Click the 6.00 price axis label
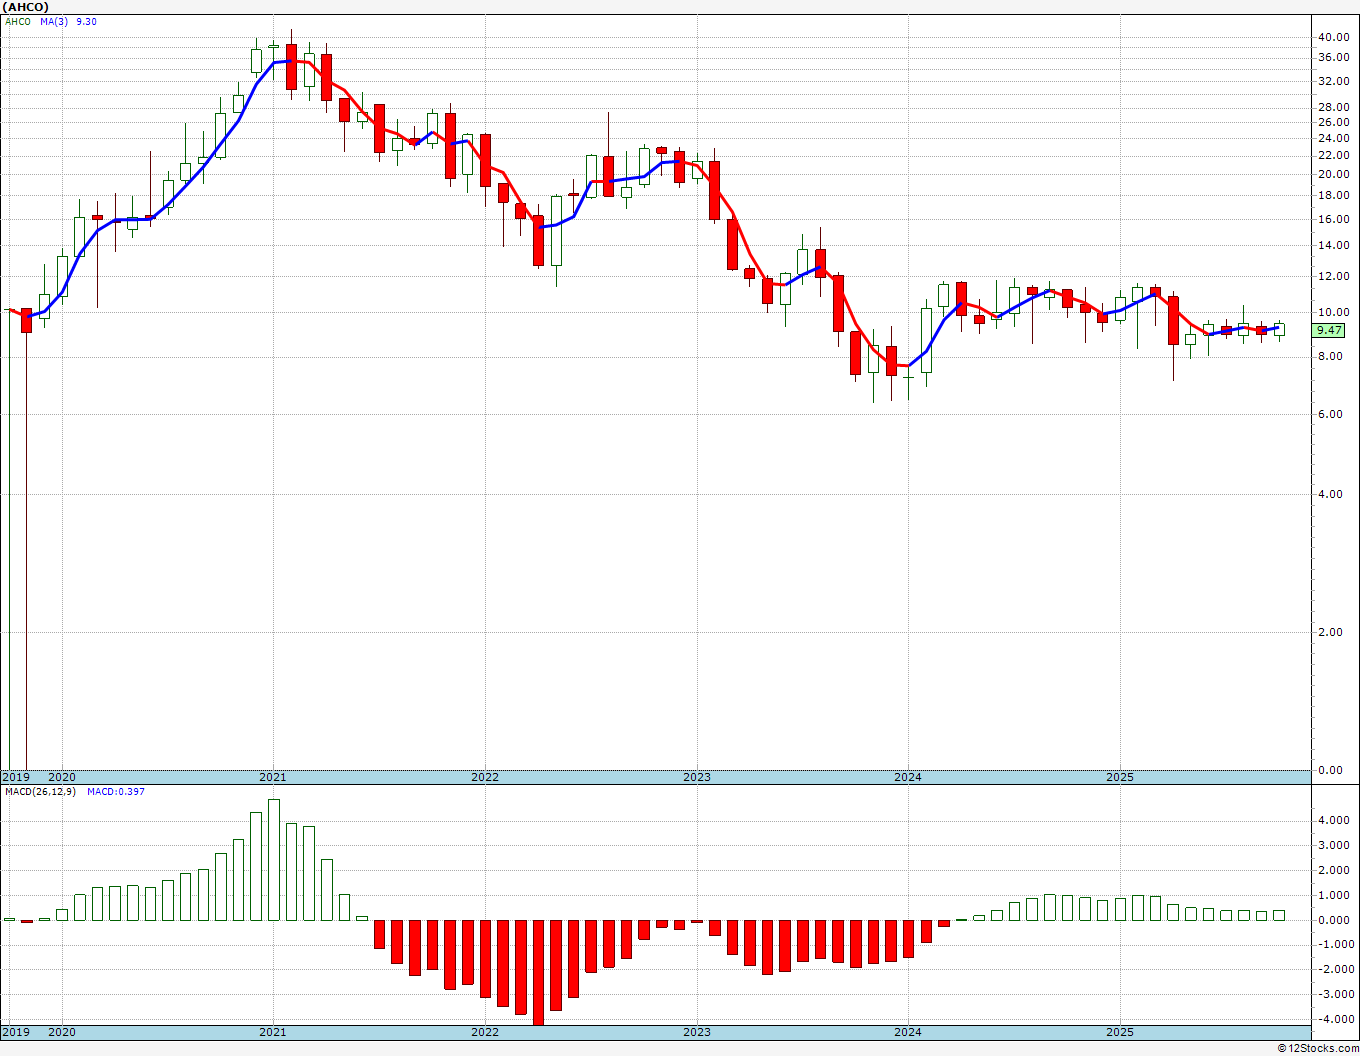The width and height of the screenshot is (1360, 1056). (1332, 414)
